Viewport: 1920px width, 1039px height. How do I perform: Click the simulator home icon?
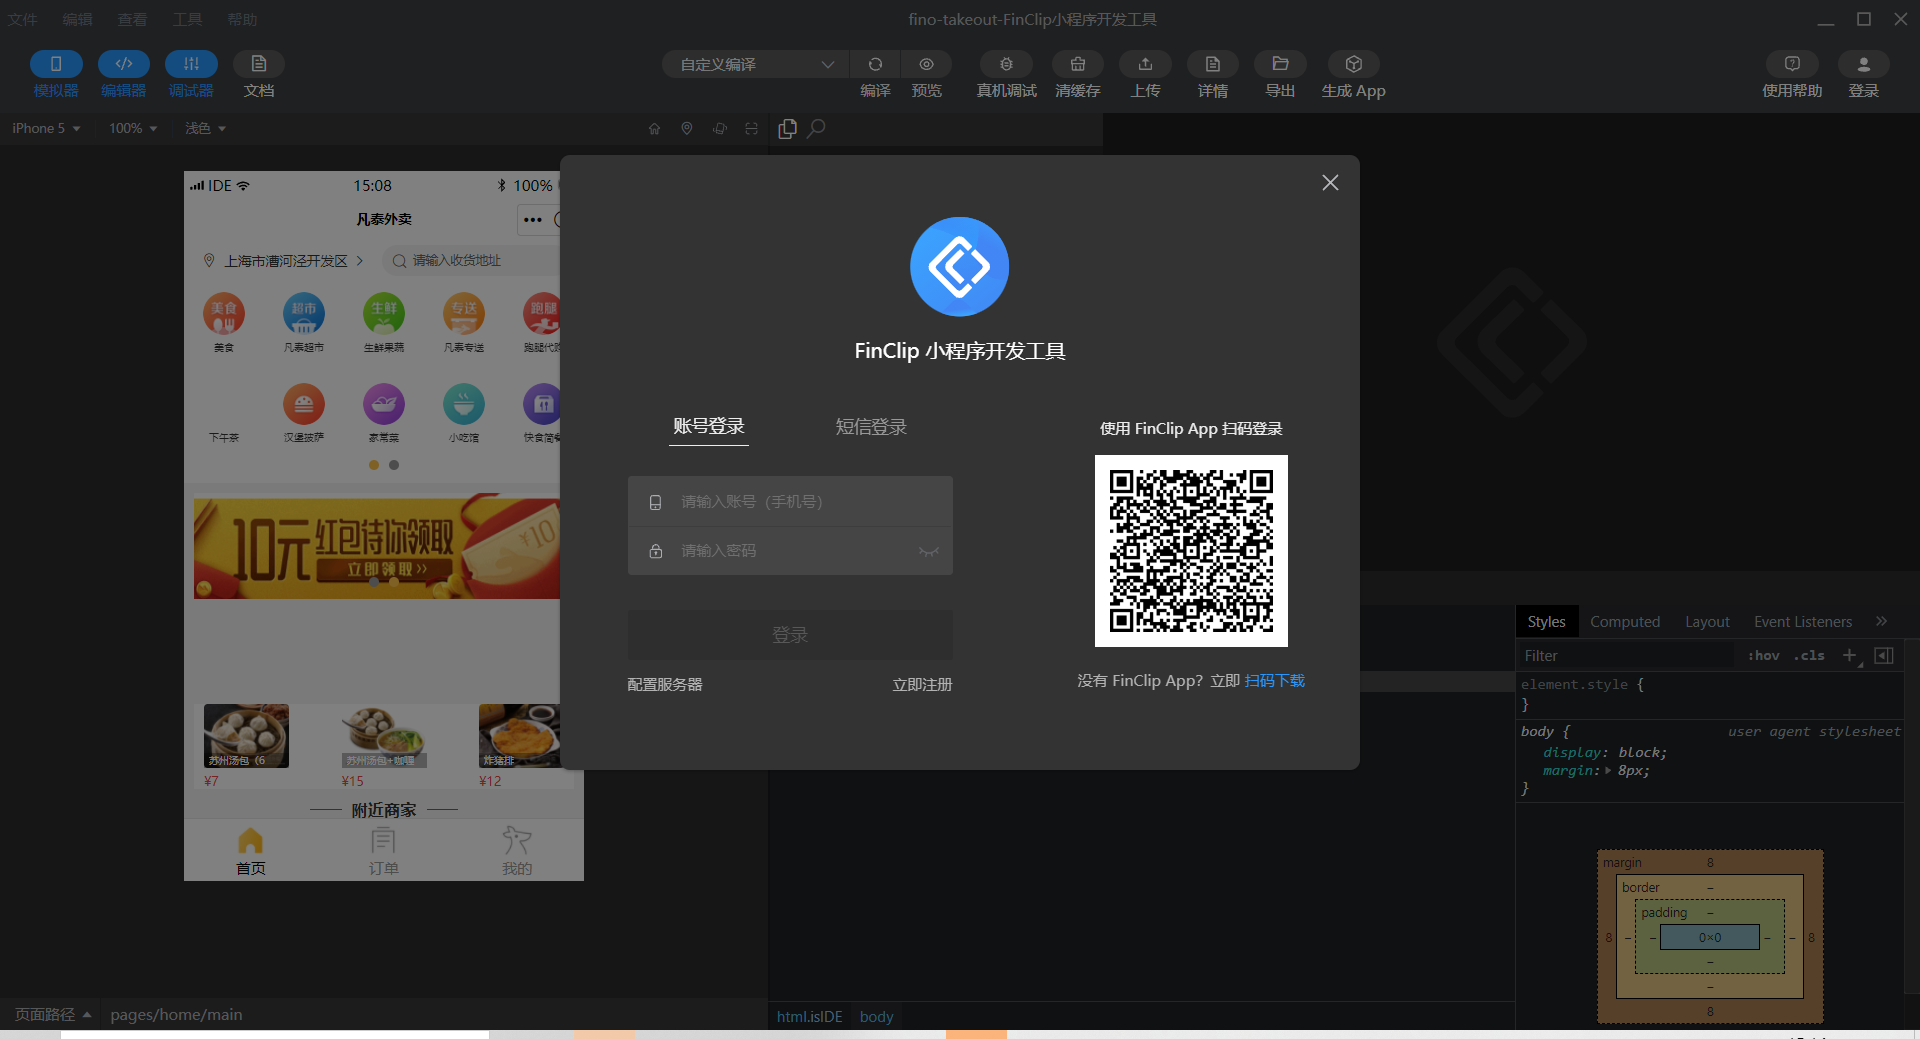(x=655, y=128)
